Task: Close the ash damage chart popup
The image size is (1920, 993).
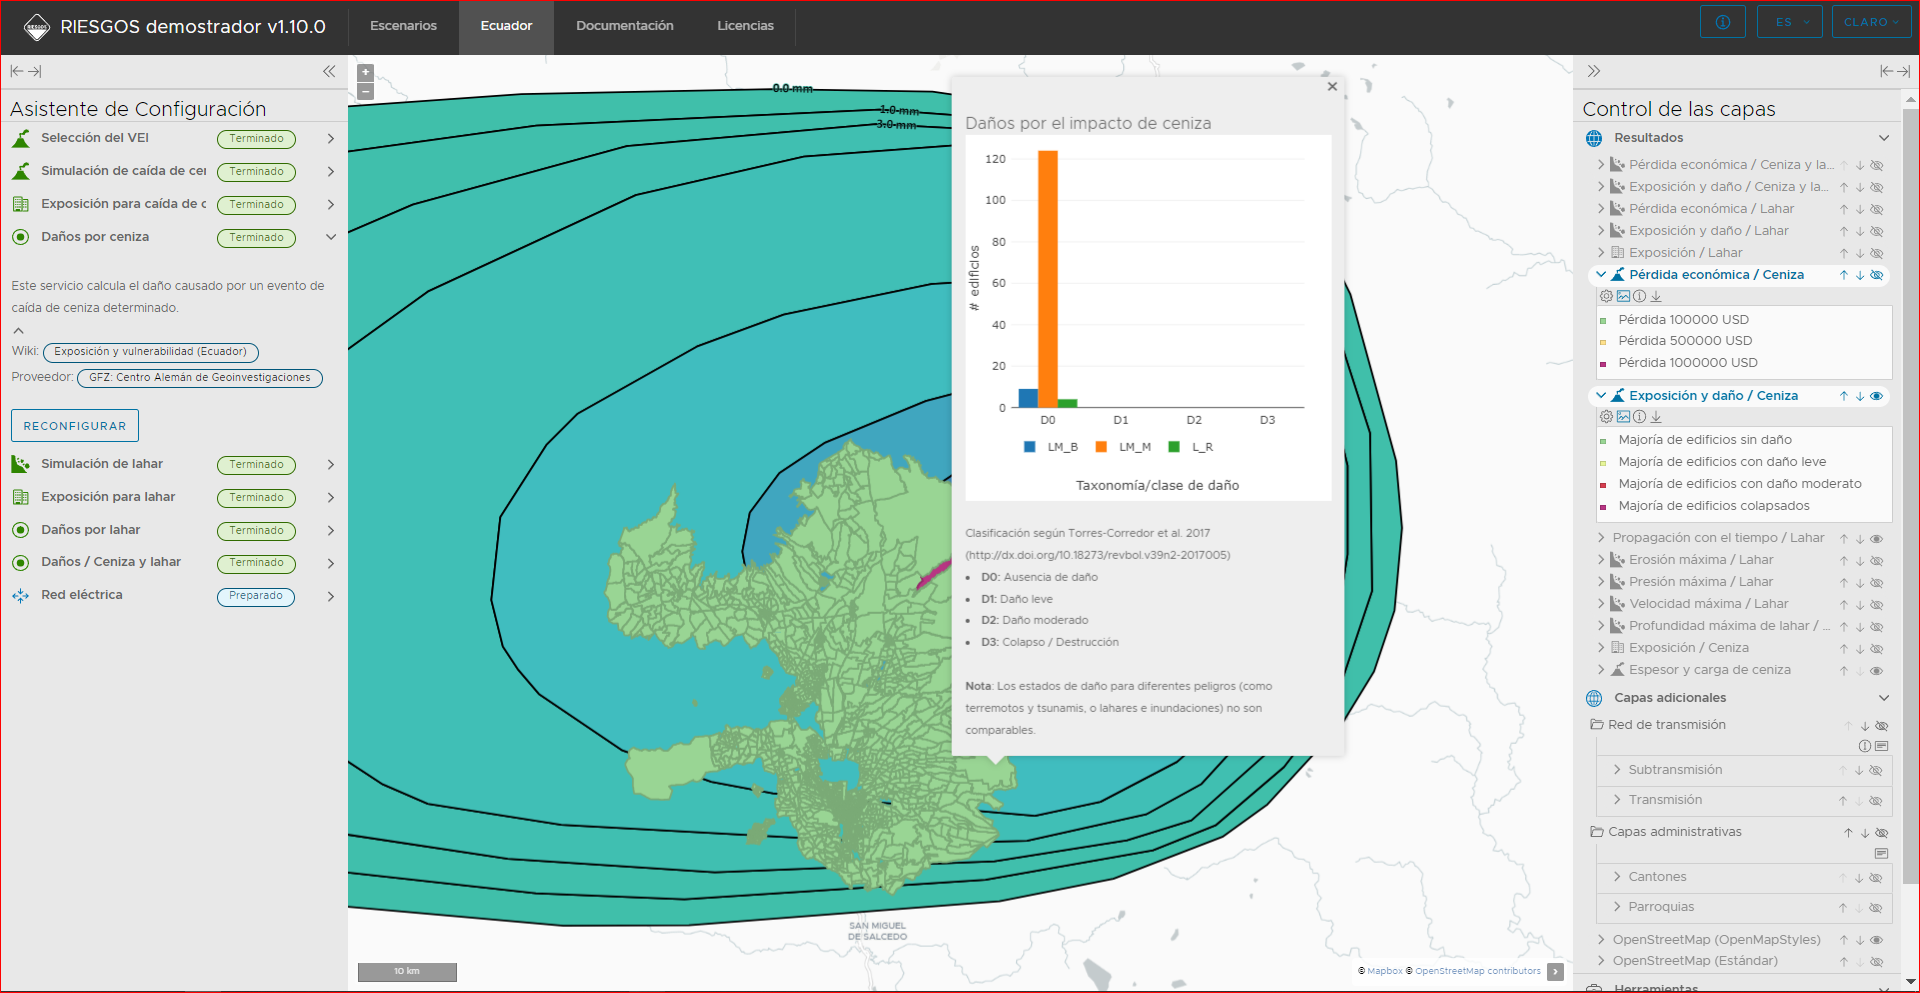Action: [1332, 87]
